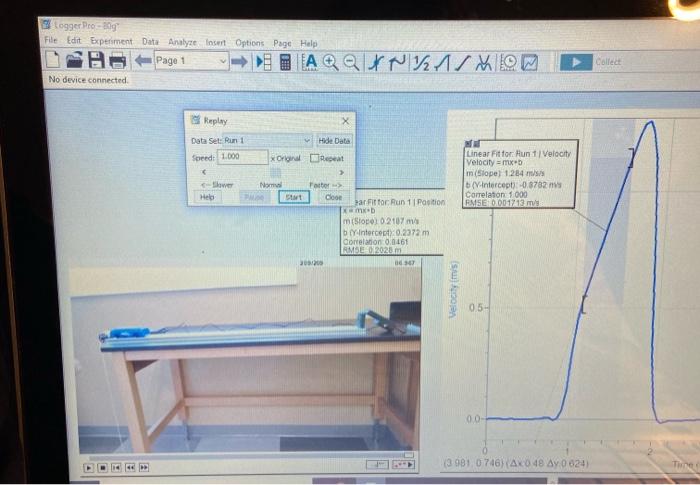This screenshot has width=700, height=485.
Task: Click the Autoscale graph 'A' icon
Action: click(x=309, y=62)
